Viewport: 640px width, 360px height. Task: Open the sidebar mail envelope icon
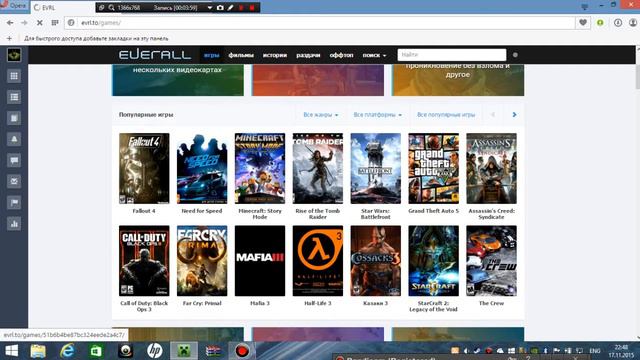pos(14,181)
